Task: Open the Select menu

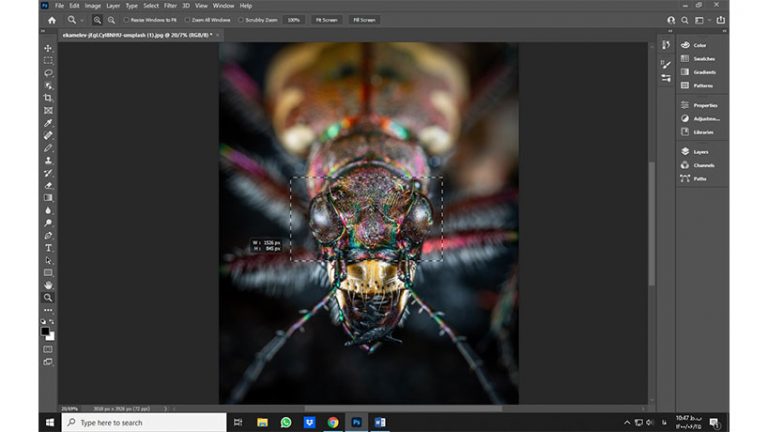Action: pyautogui.click(x=151, y=6)
